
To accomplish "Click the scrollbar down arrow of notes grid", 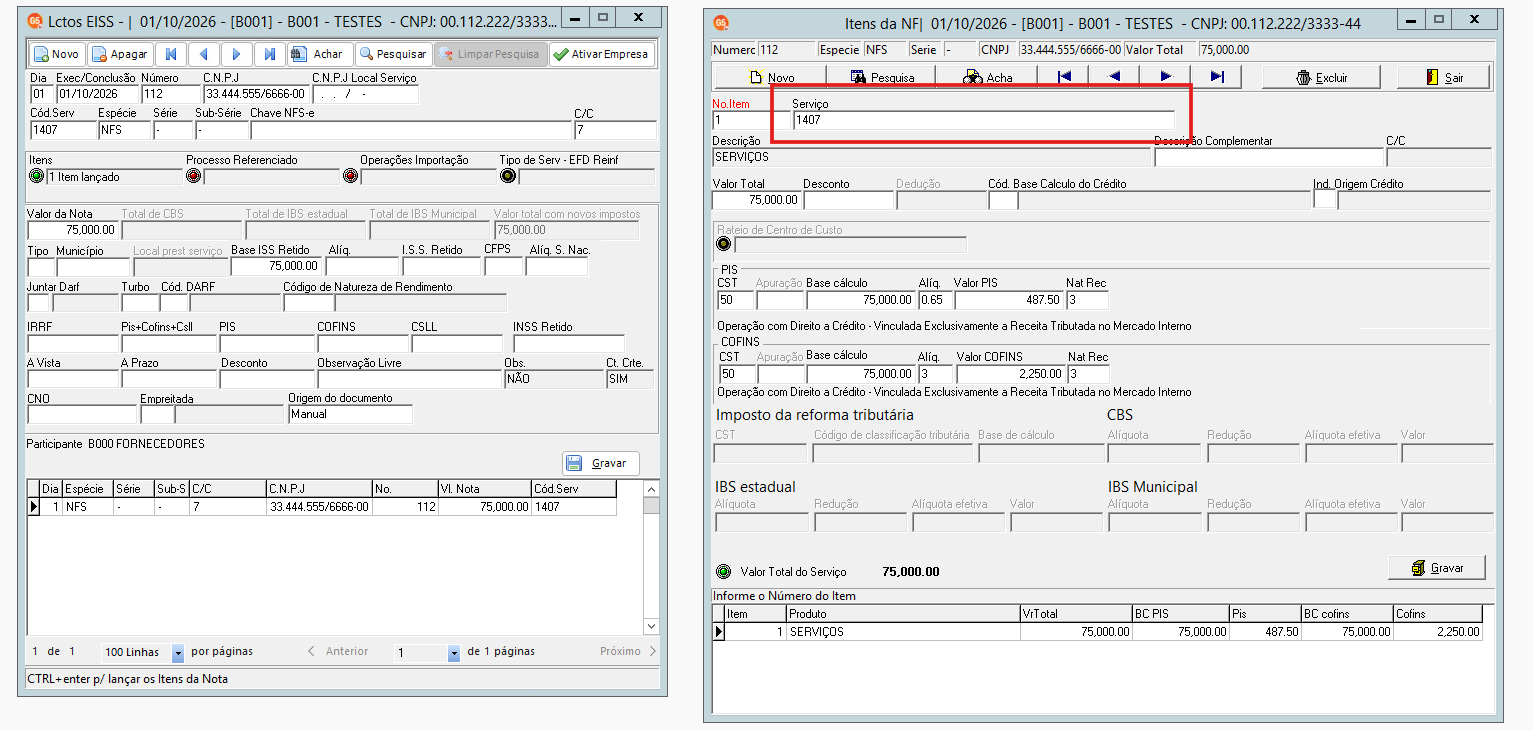I will (x=652, y=626).
